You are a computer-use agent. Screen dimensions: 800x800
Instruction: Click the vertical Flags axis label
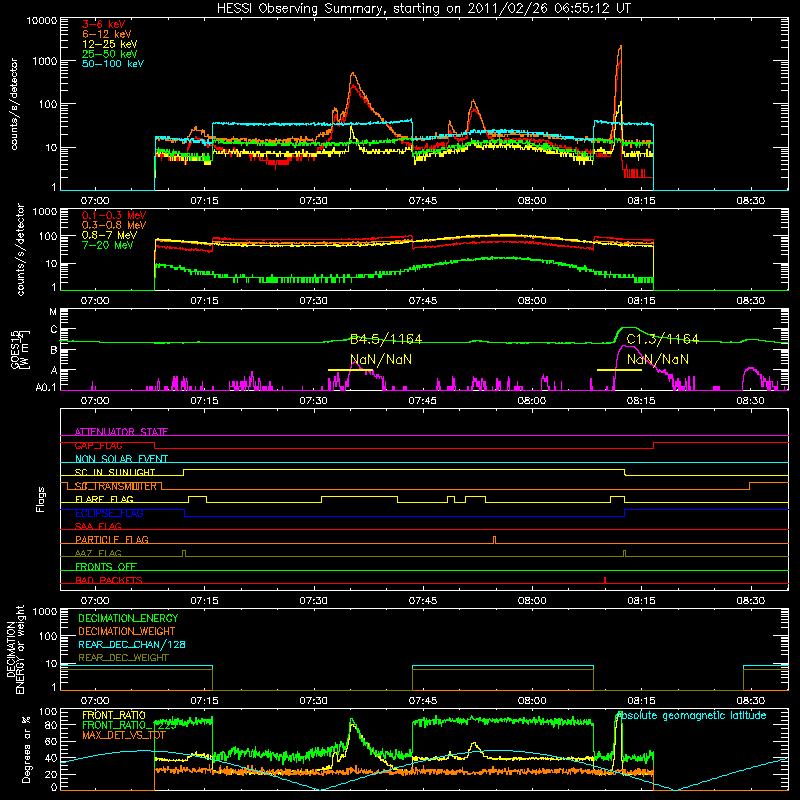(41, 499)
